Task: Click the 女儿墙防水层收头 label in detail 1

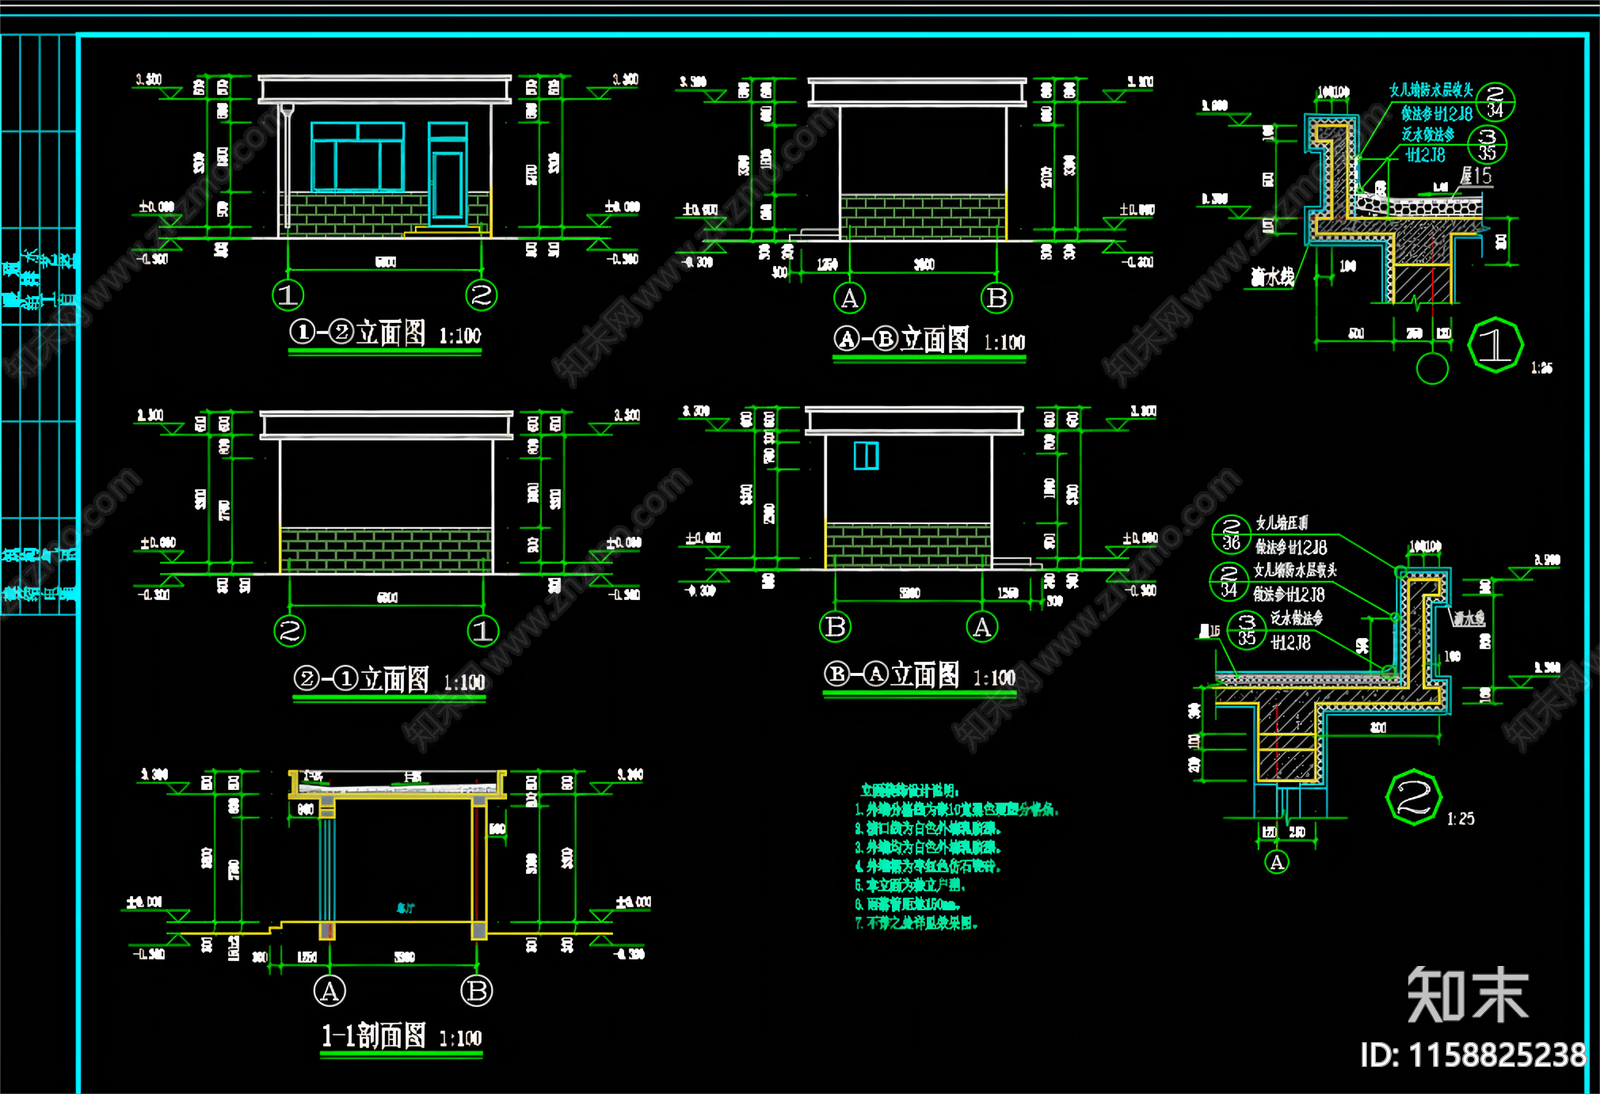Action: [x=1431, y=90]
